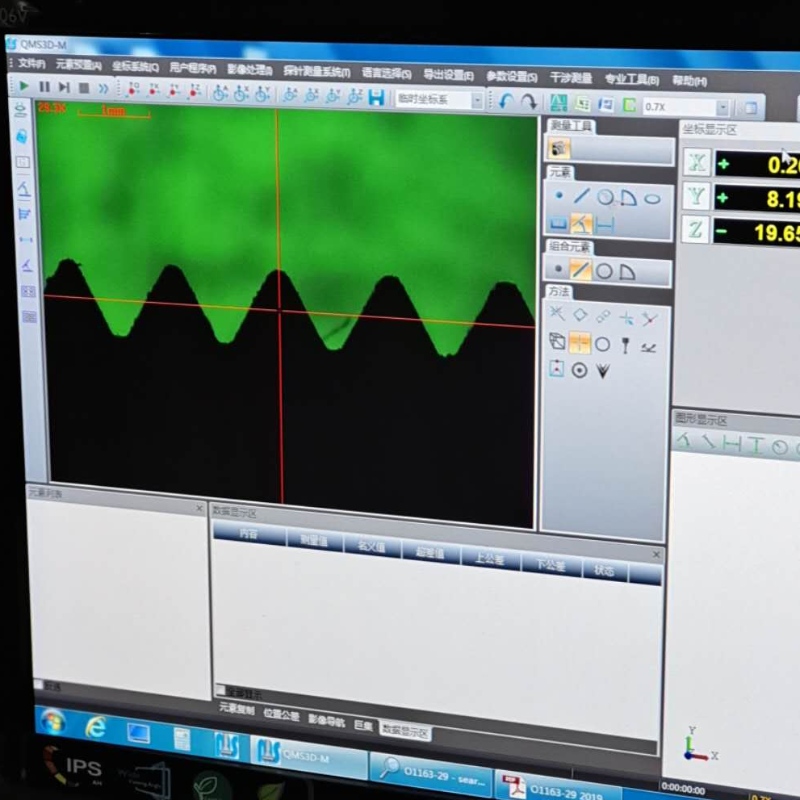Image resolution: width=800 pixels, height=800 pixels.
Task: Click the camera icon under 测量工具
Action: tap(560, 149)
